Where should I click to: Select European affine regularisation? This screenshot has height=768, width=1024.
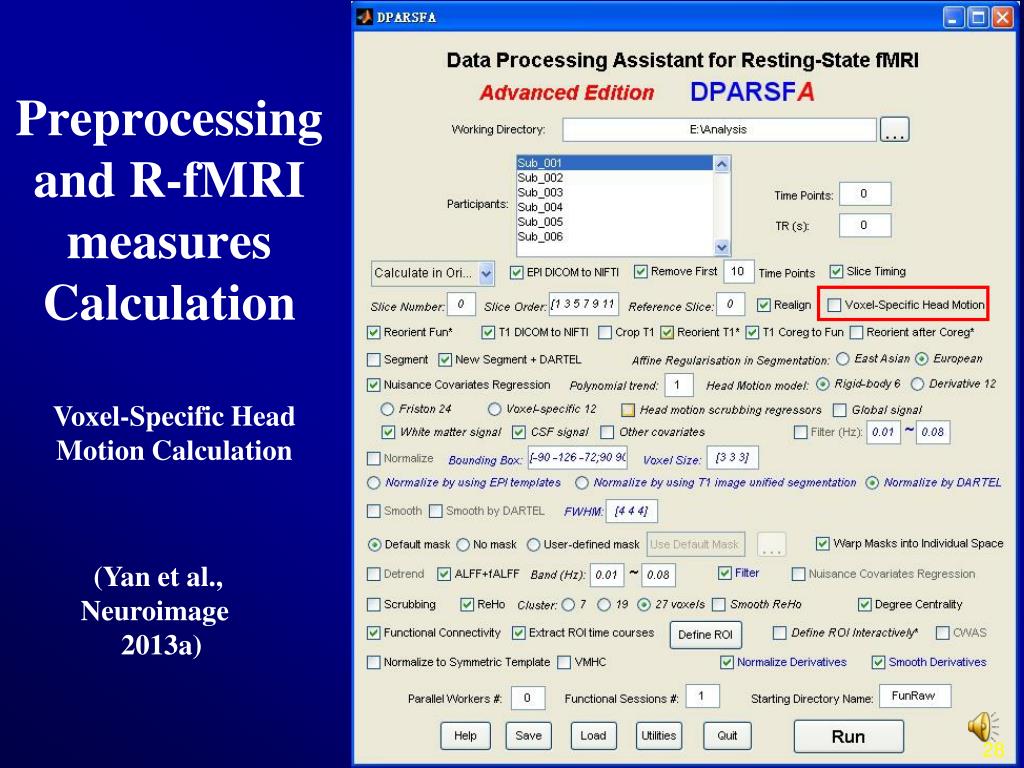point(921,359)
